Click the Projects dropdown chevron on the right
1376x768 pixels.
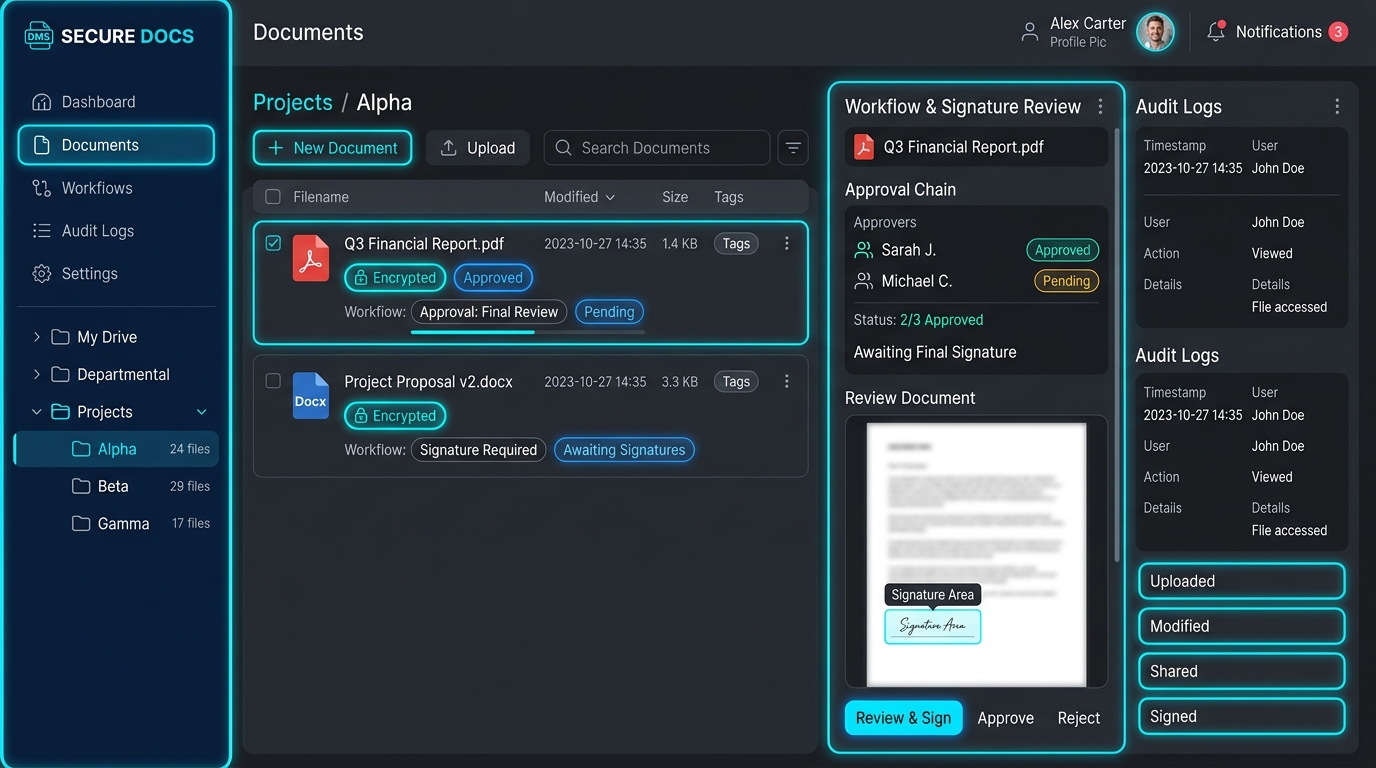point(201,412)
